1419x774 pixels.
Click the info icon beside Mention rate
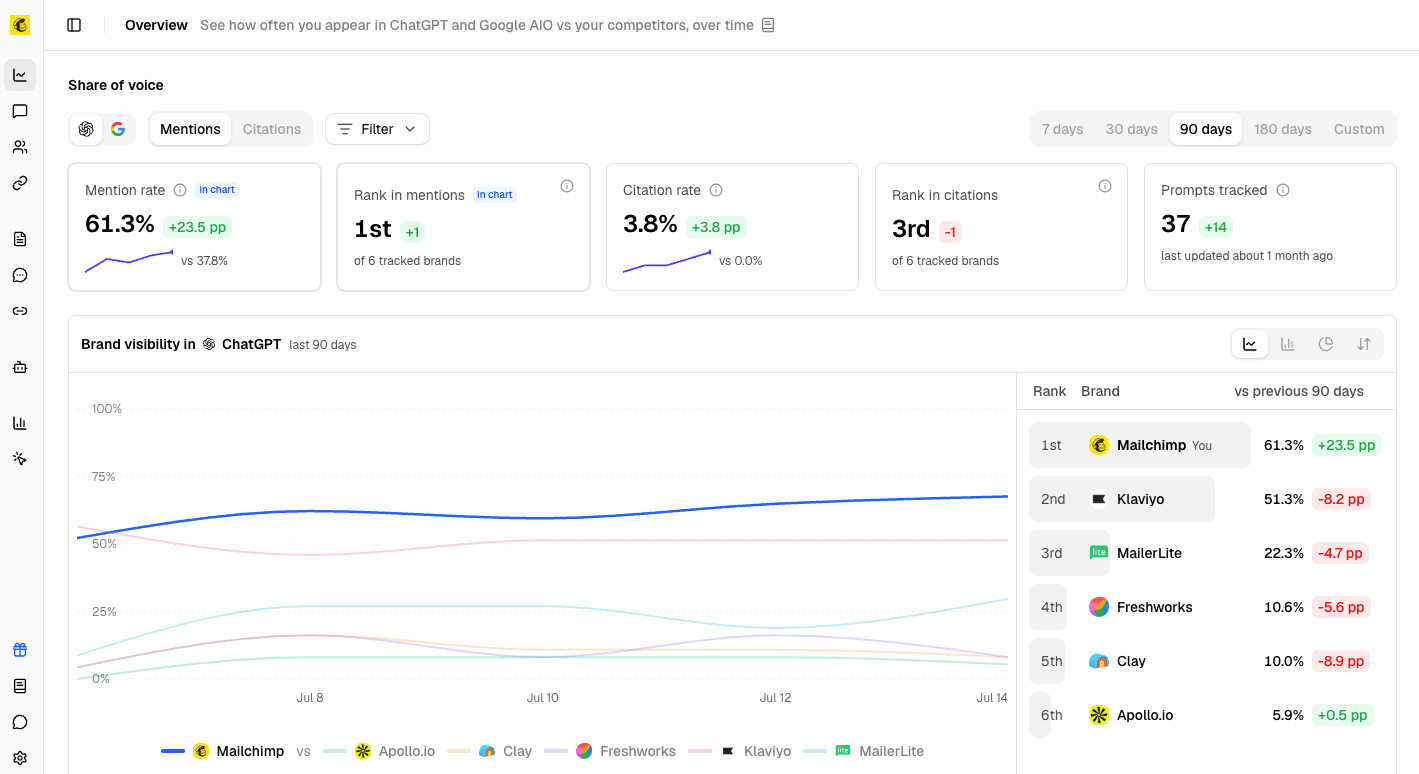180,190
